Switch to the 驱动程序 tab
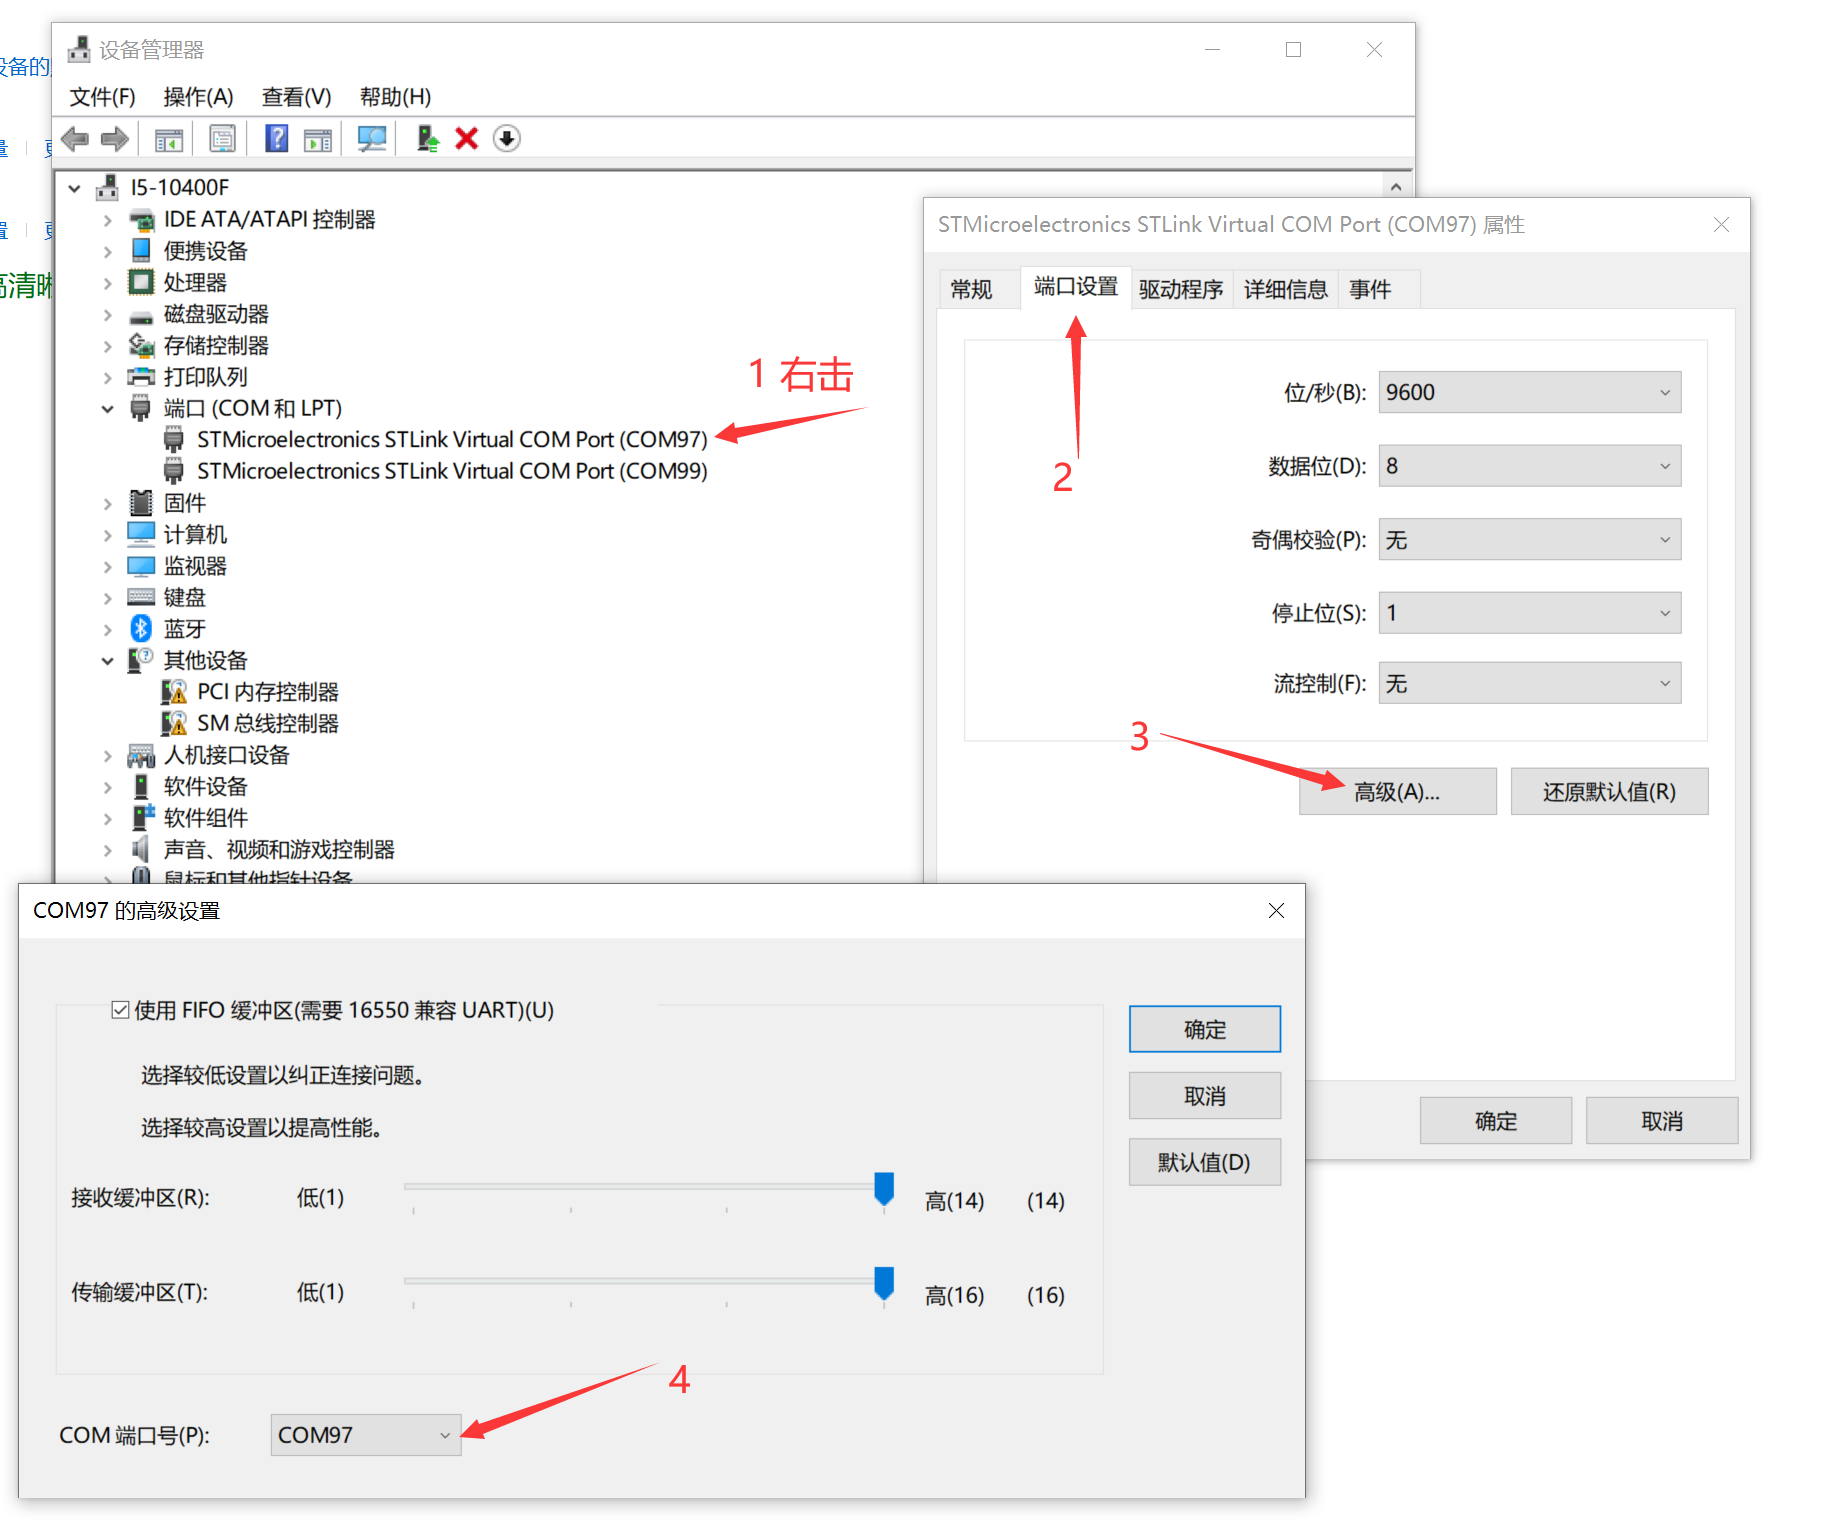The width and height of the screenshot is (1832, 1528). pyautogui.click(x=1180, y=290)
